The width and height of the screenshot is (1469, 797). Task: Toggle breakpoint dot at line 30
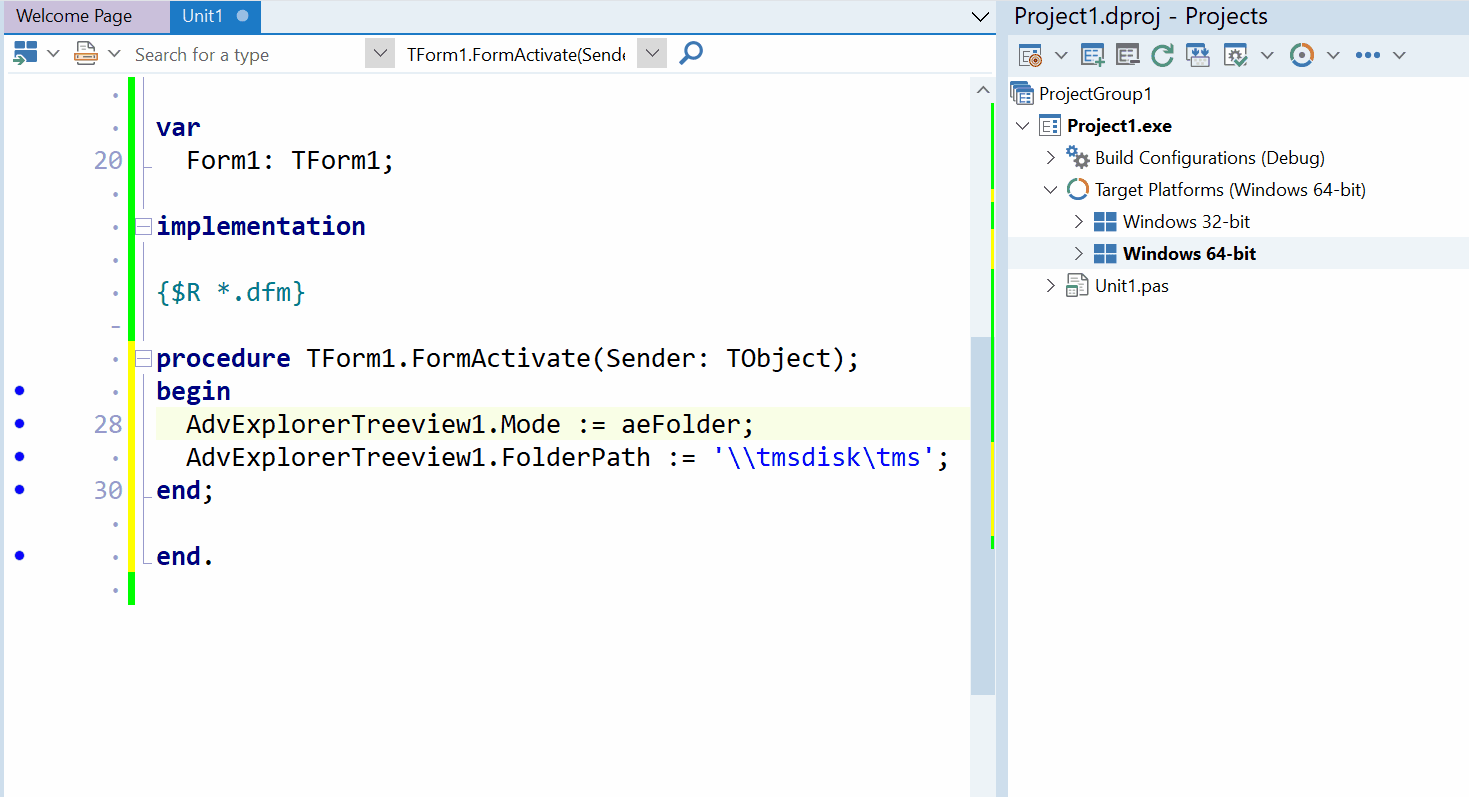click(19, 489)
